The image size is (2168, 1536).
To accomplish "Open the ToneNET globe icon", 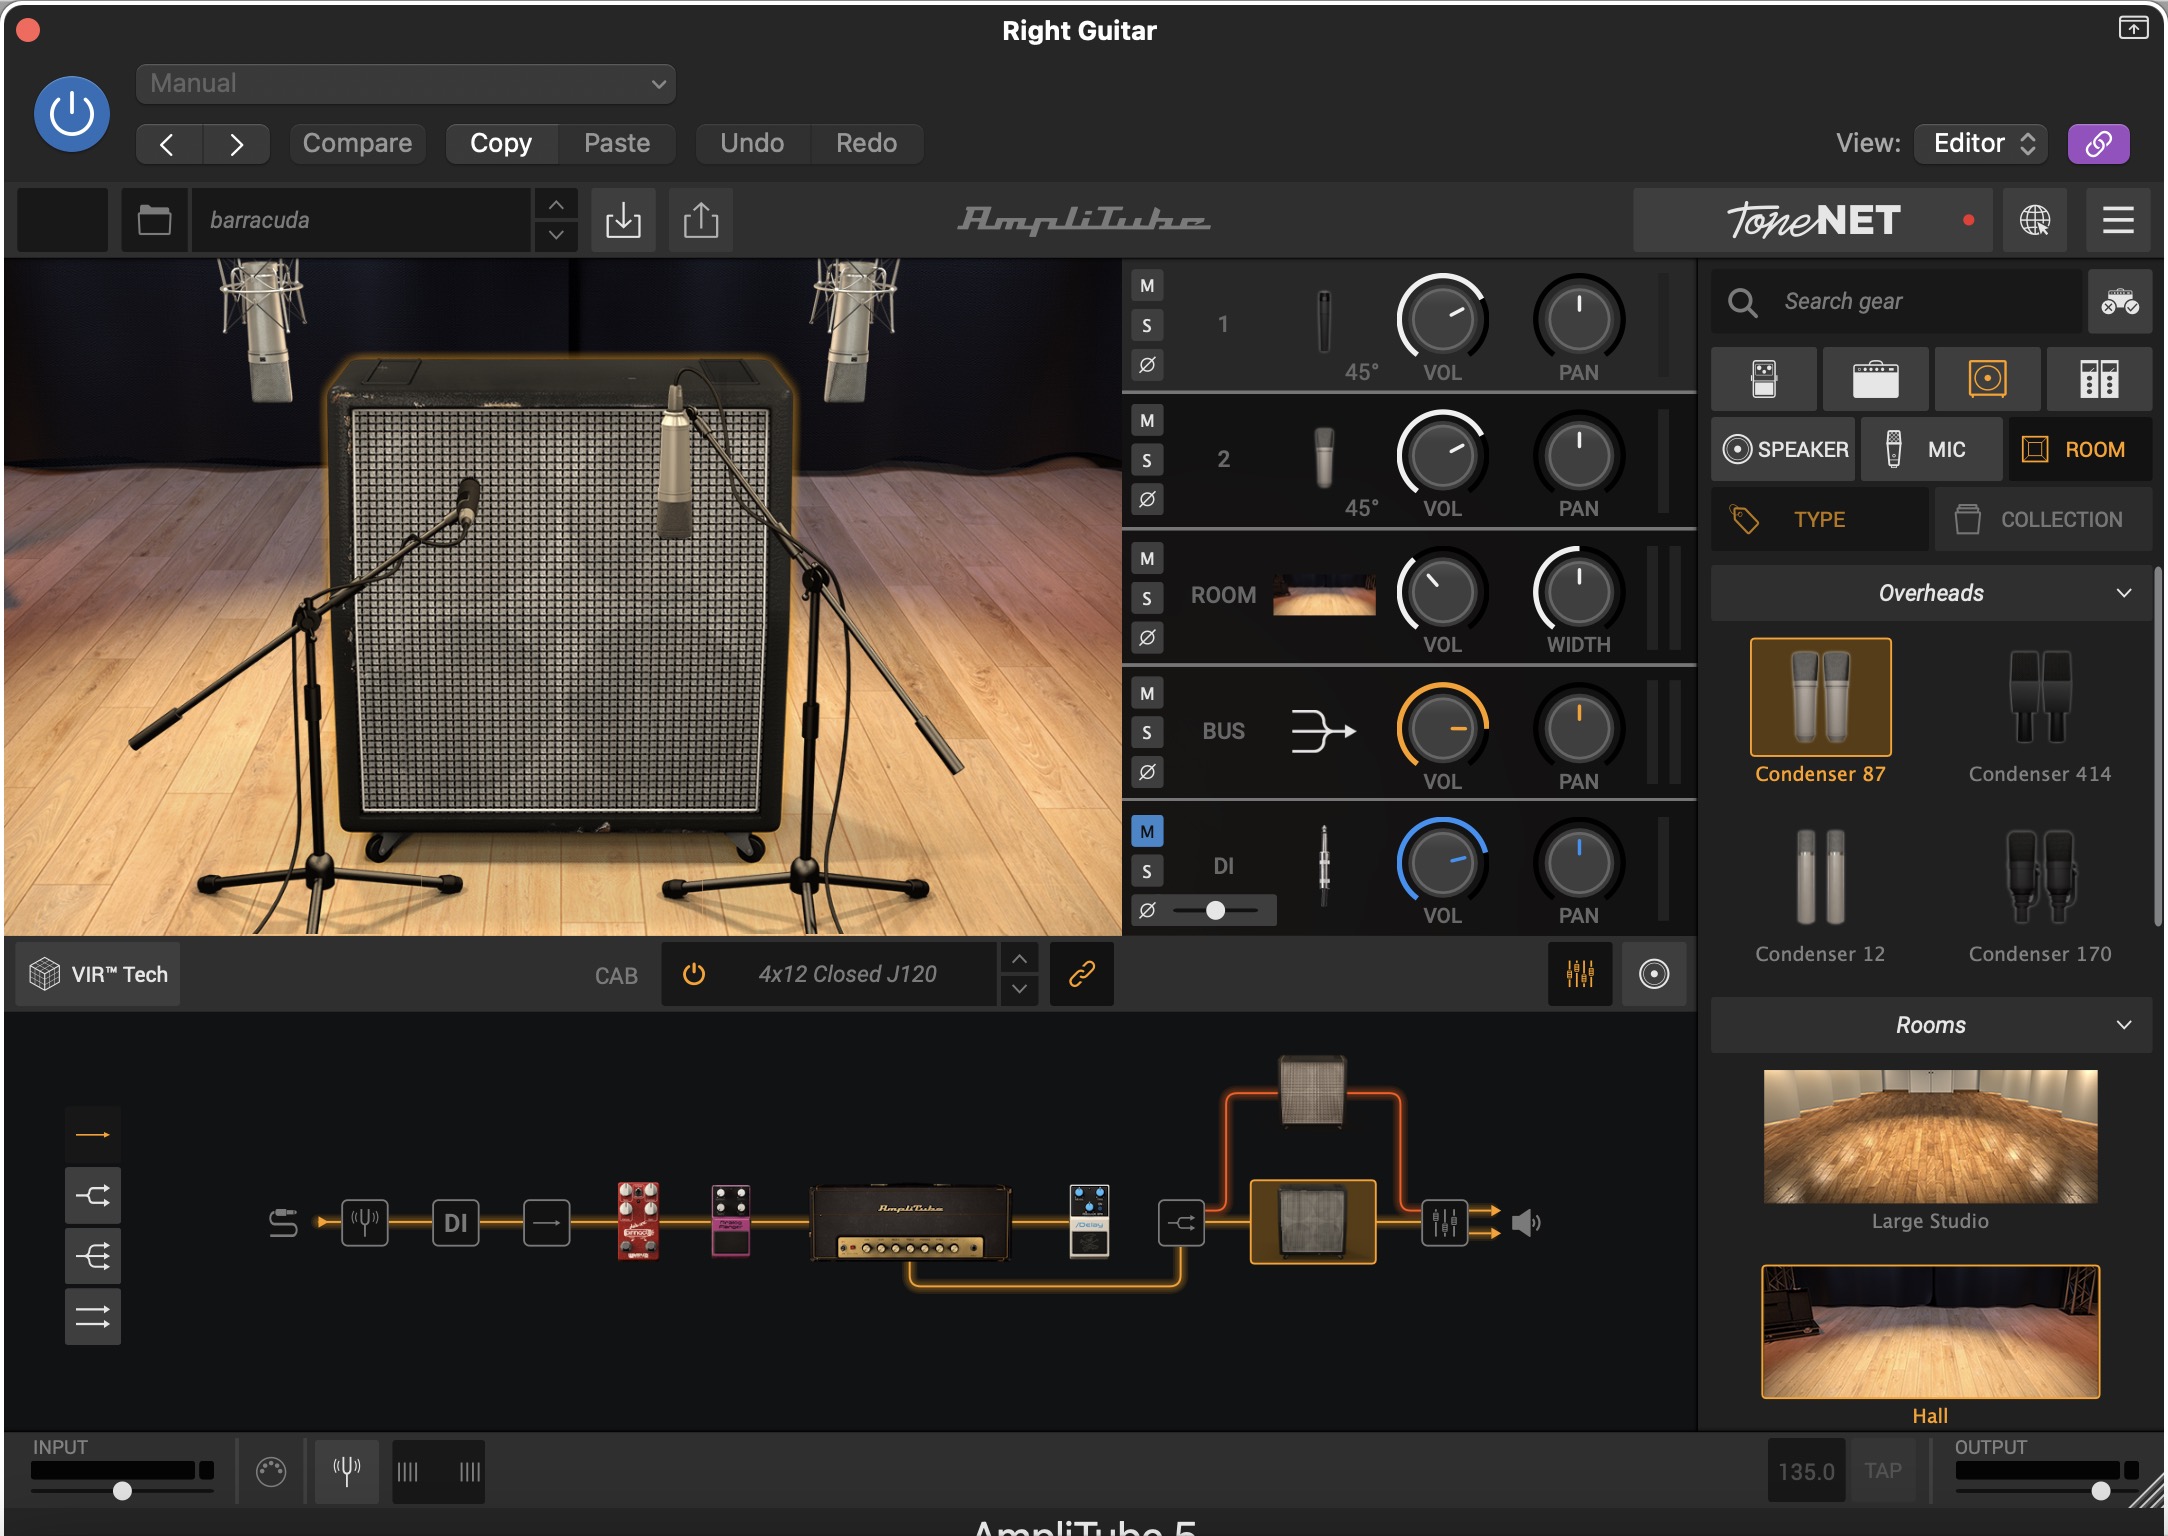I will [x=2034, y=220].
